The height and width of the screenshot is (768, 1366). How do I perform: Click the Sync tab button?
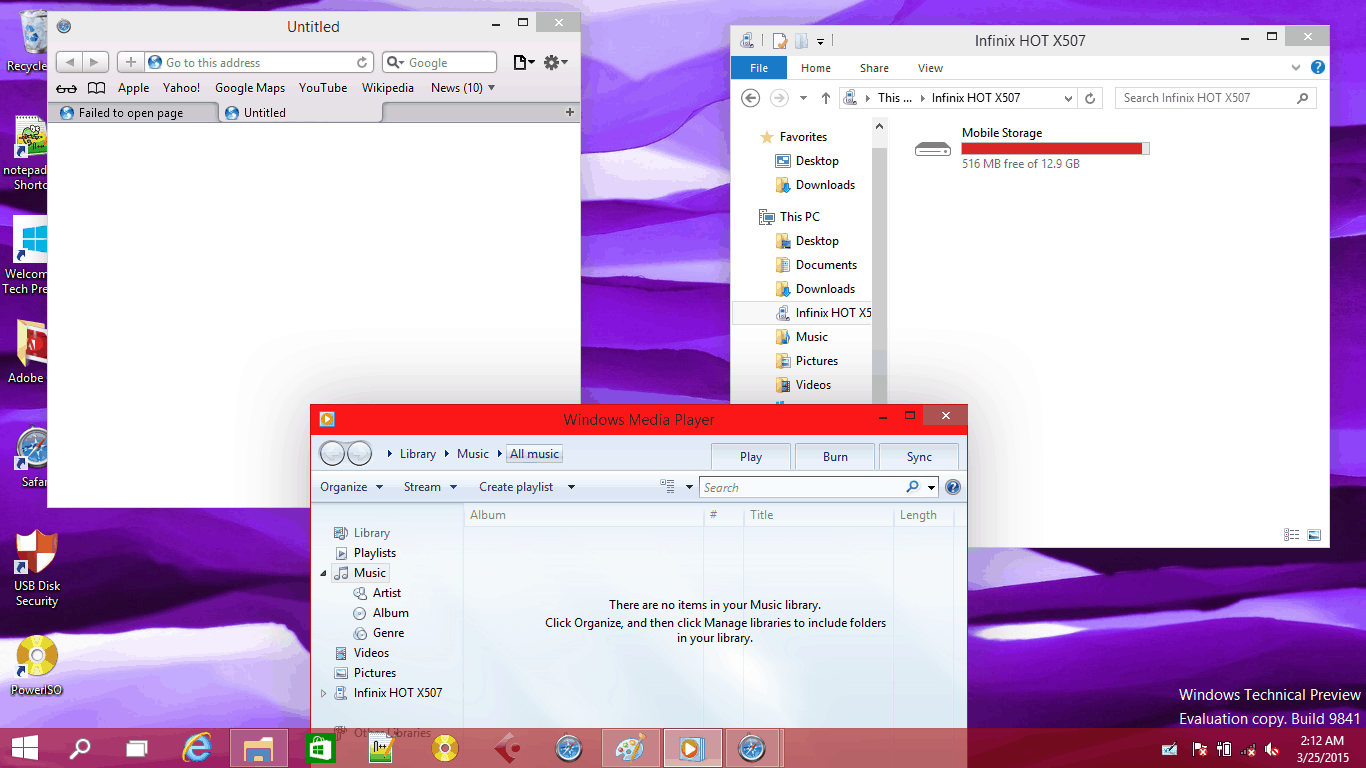pos(918,456)
